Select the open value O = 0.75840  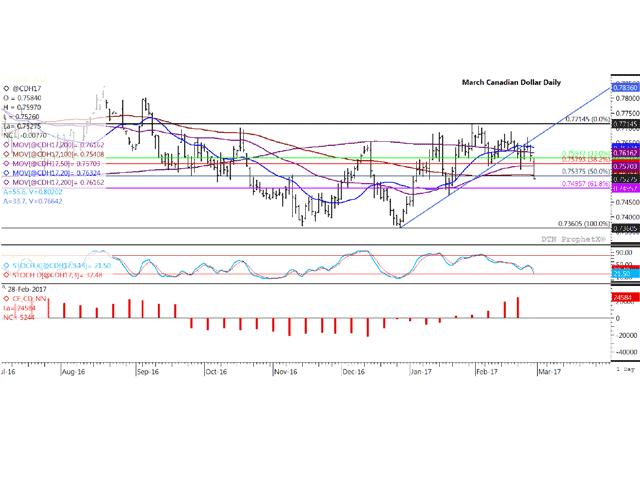pos(22,98)
